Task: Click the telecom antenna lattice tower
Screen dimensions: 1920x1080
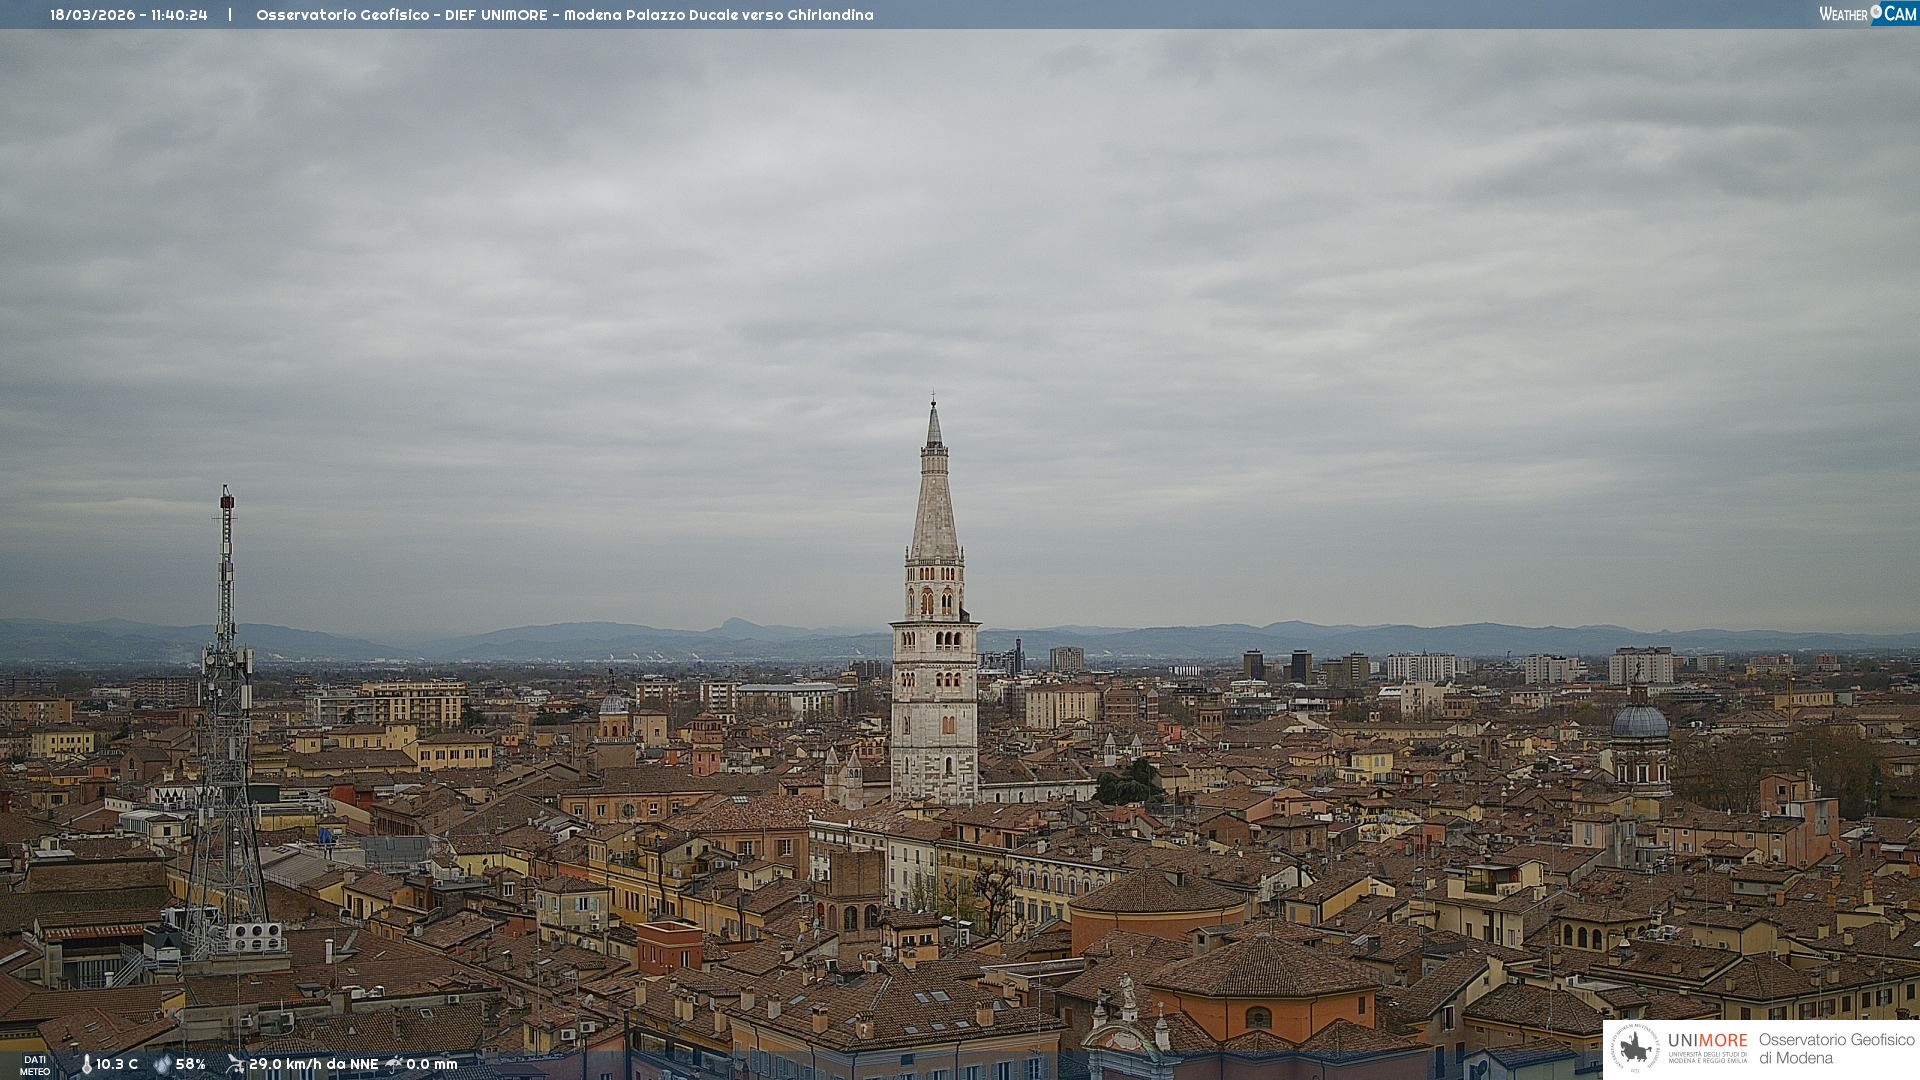Action: (x=226, y=750)
